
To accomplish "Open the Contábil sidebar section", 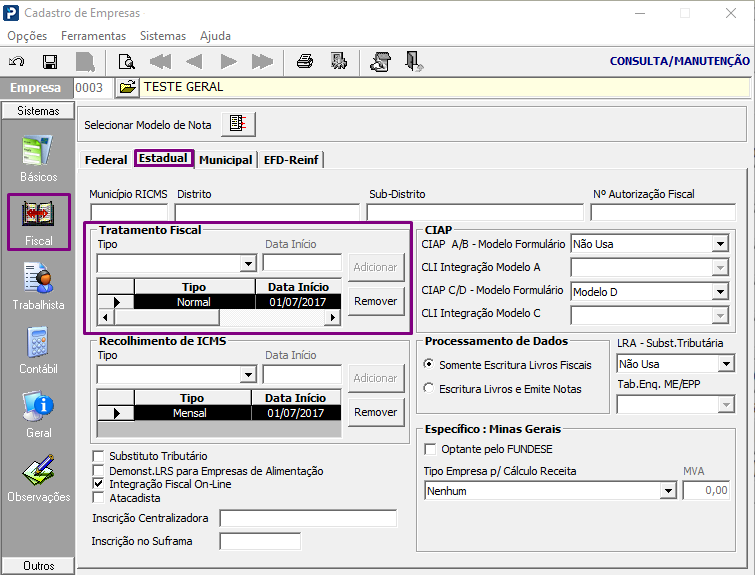I will pyautogui.click(x=39, y=351).
